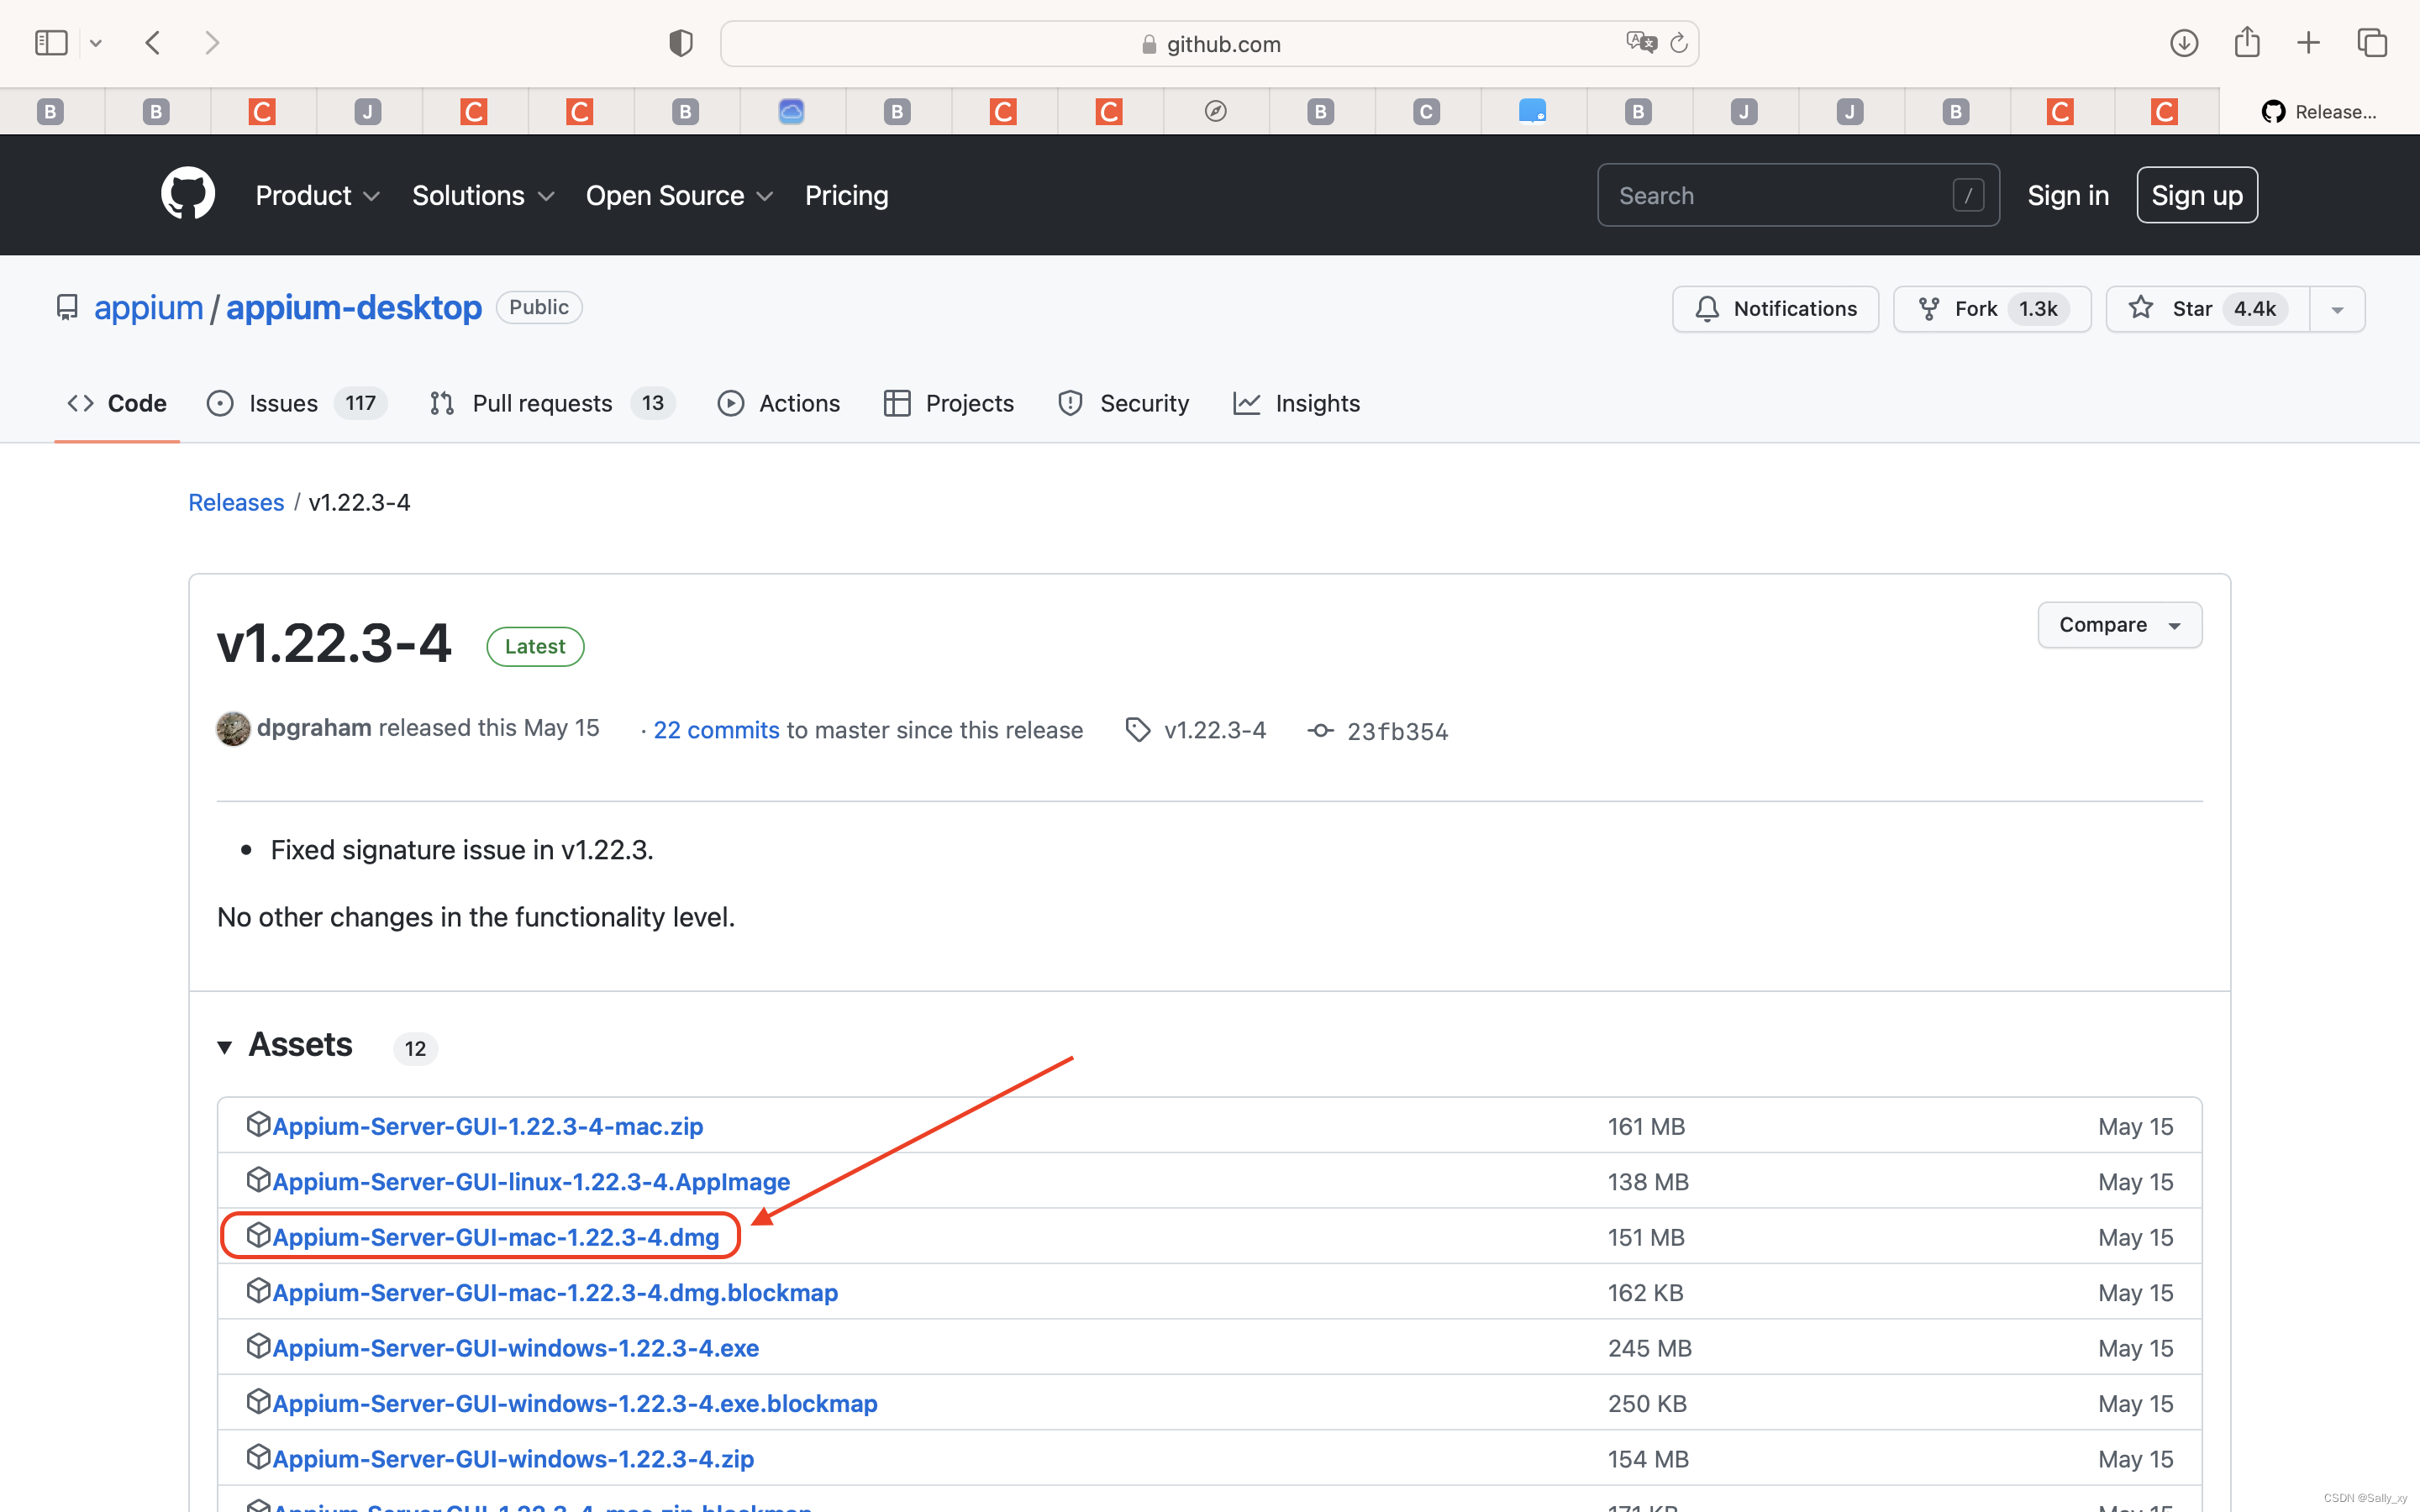The image size is (2420, 1512).
Task: Switch to the compass-icon browser tab
Action: pos(1215,111)
